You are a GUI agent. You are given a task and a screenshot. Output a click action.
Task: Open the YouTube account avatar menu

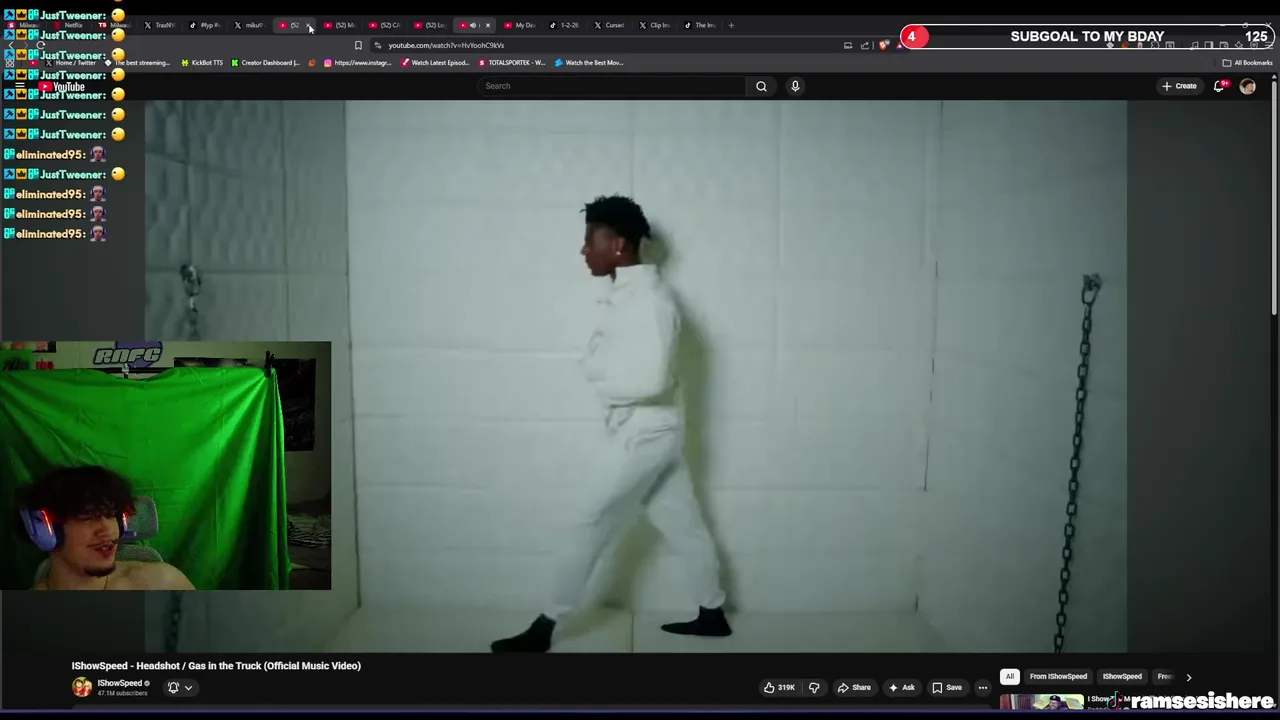point(1247,86)
